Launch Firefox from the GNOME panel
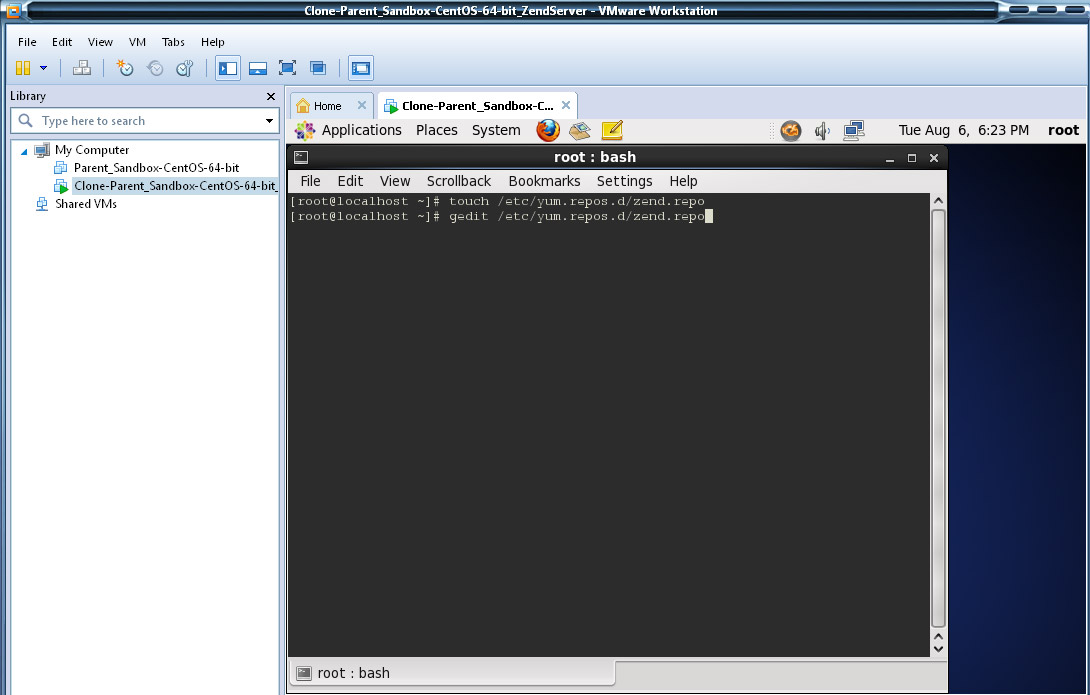 [548, 130]
